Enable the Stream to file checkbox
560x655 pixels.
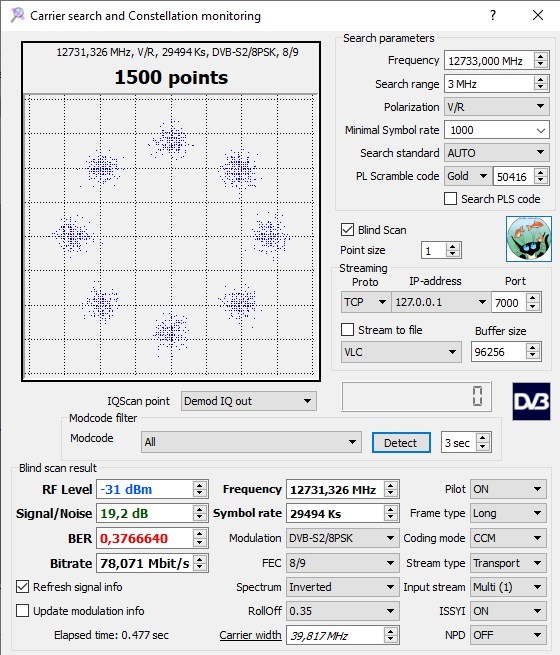(347, 330)
